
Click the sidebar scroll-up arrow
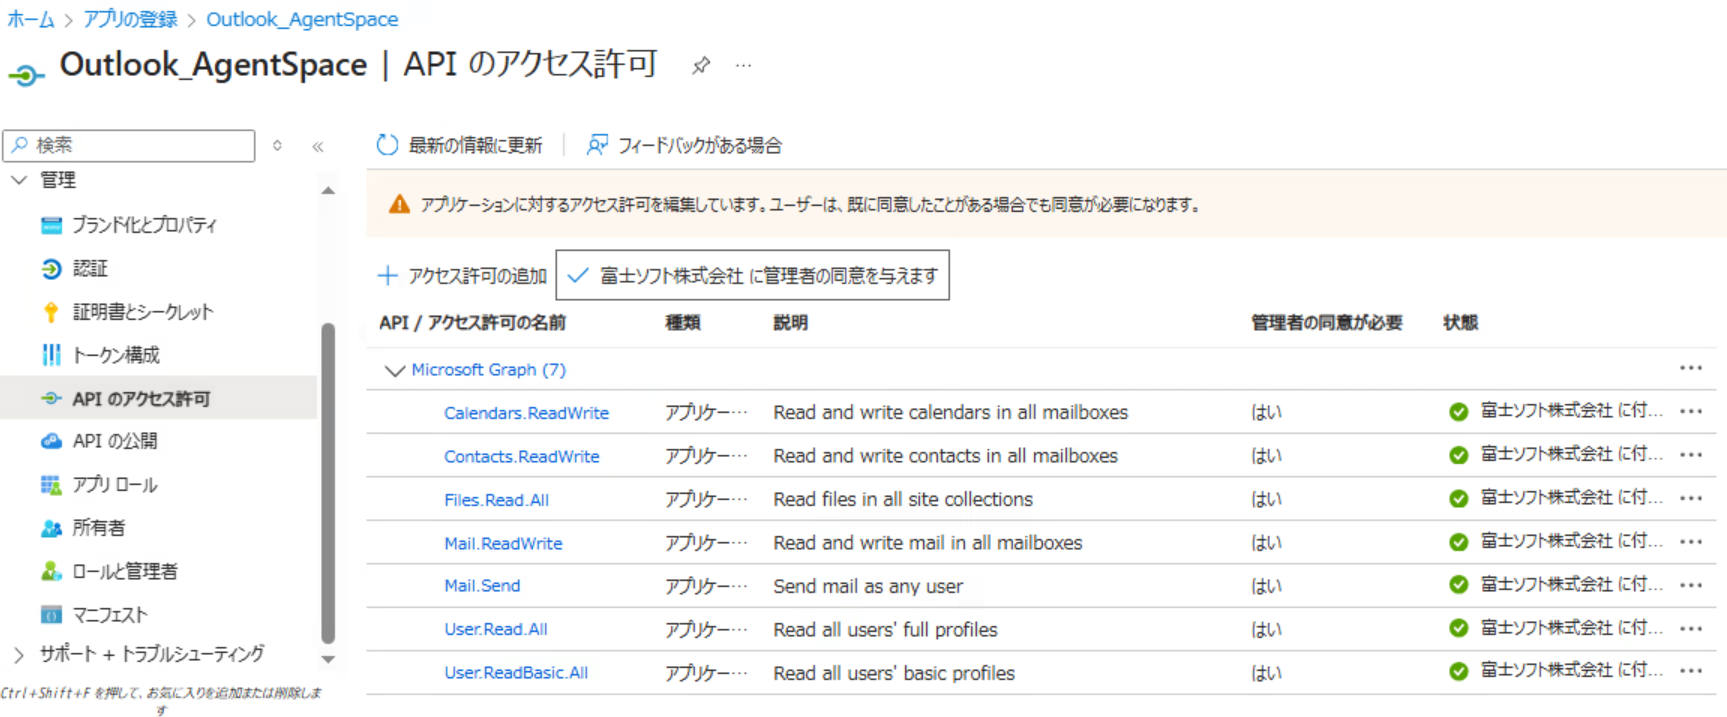(328, 190)
